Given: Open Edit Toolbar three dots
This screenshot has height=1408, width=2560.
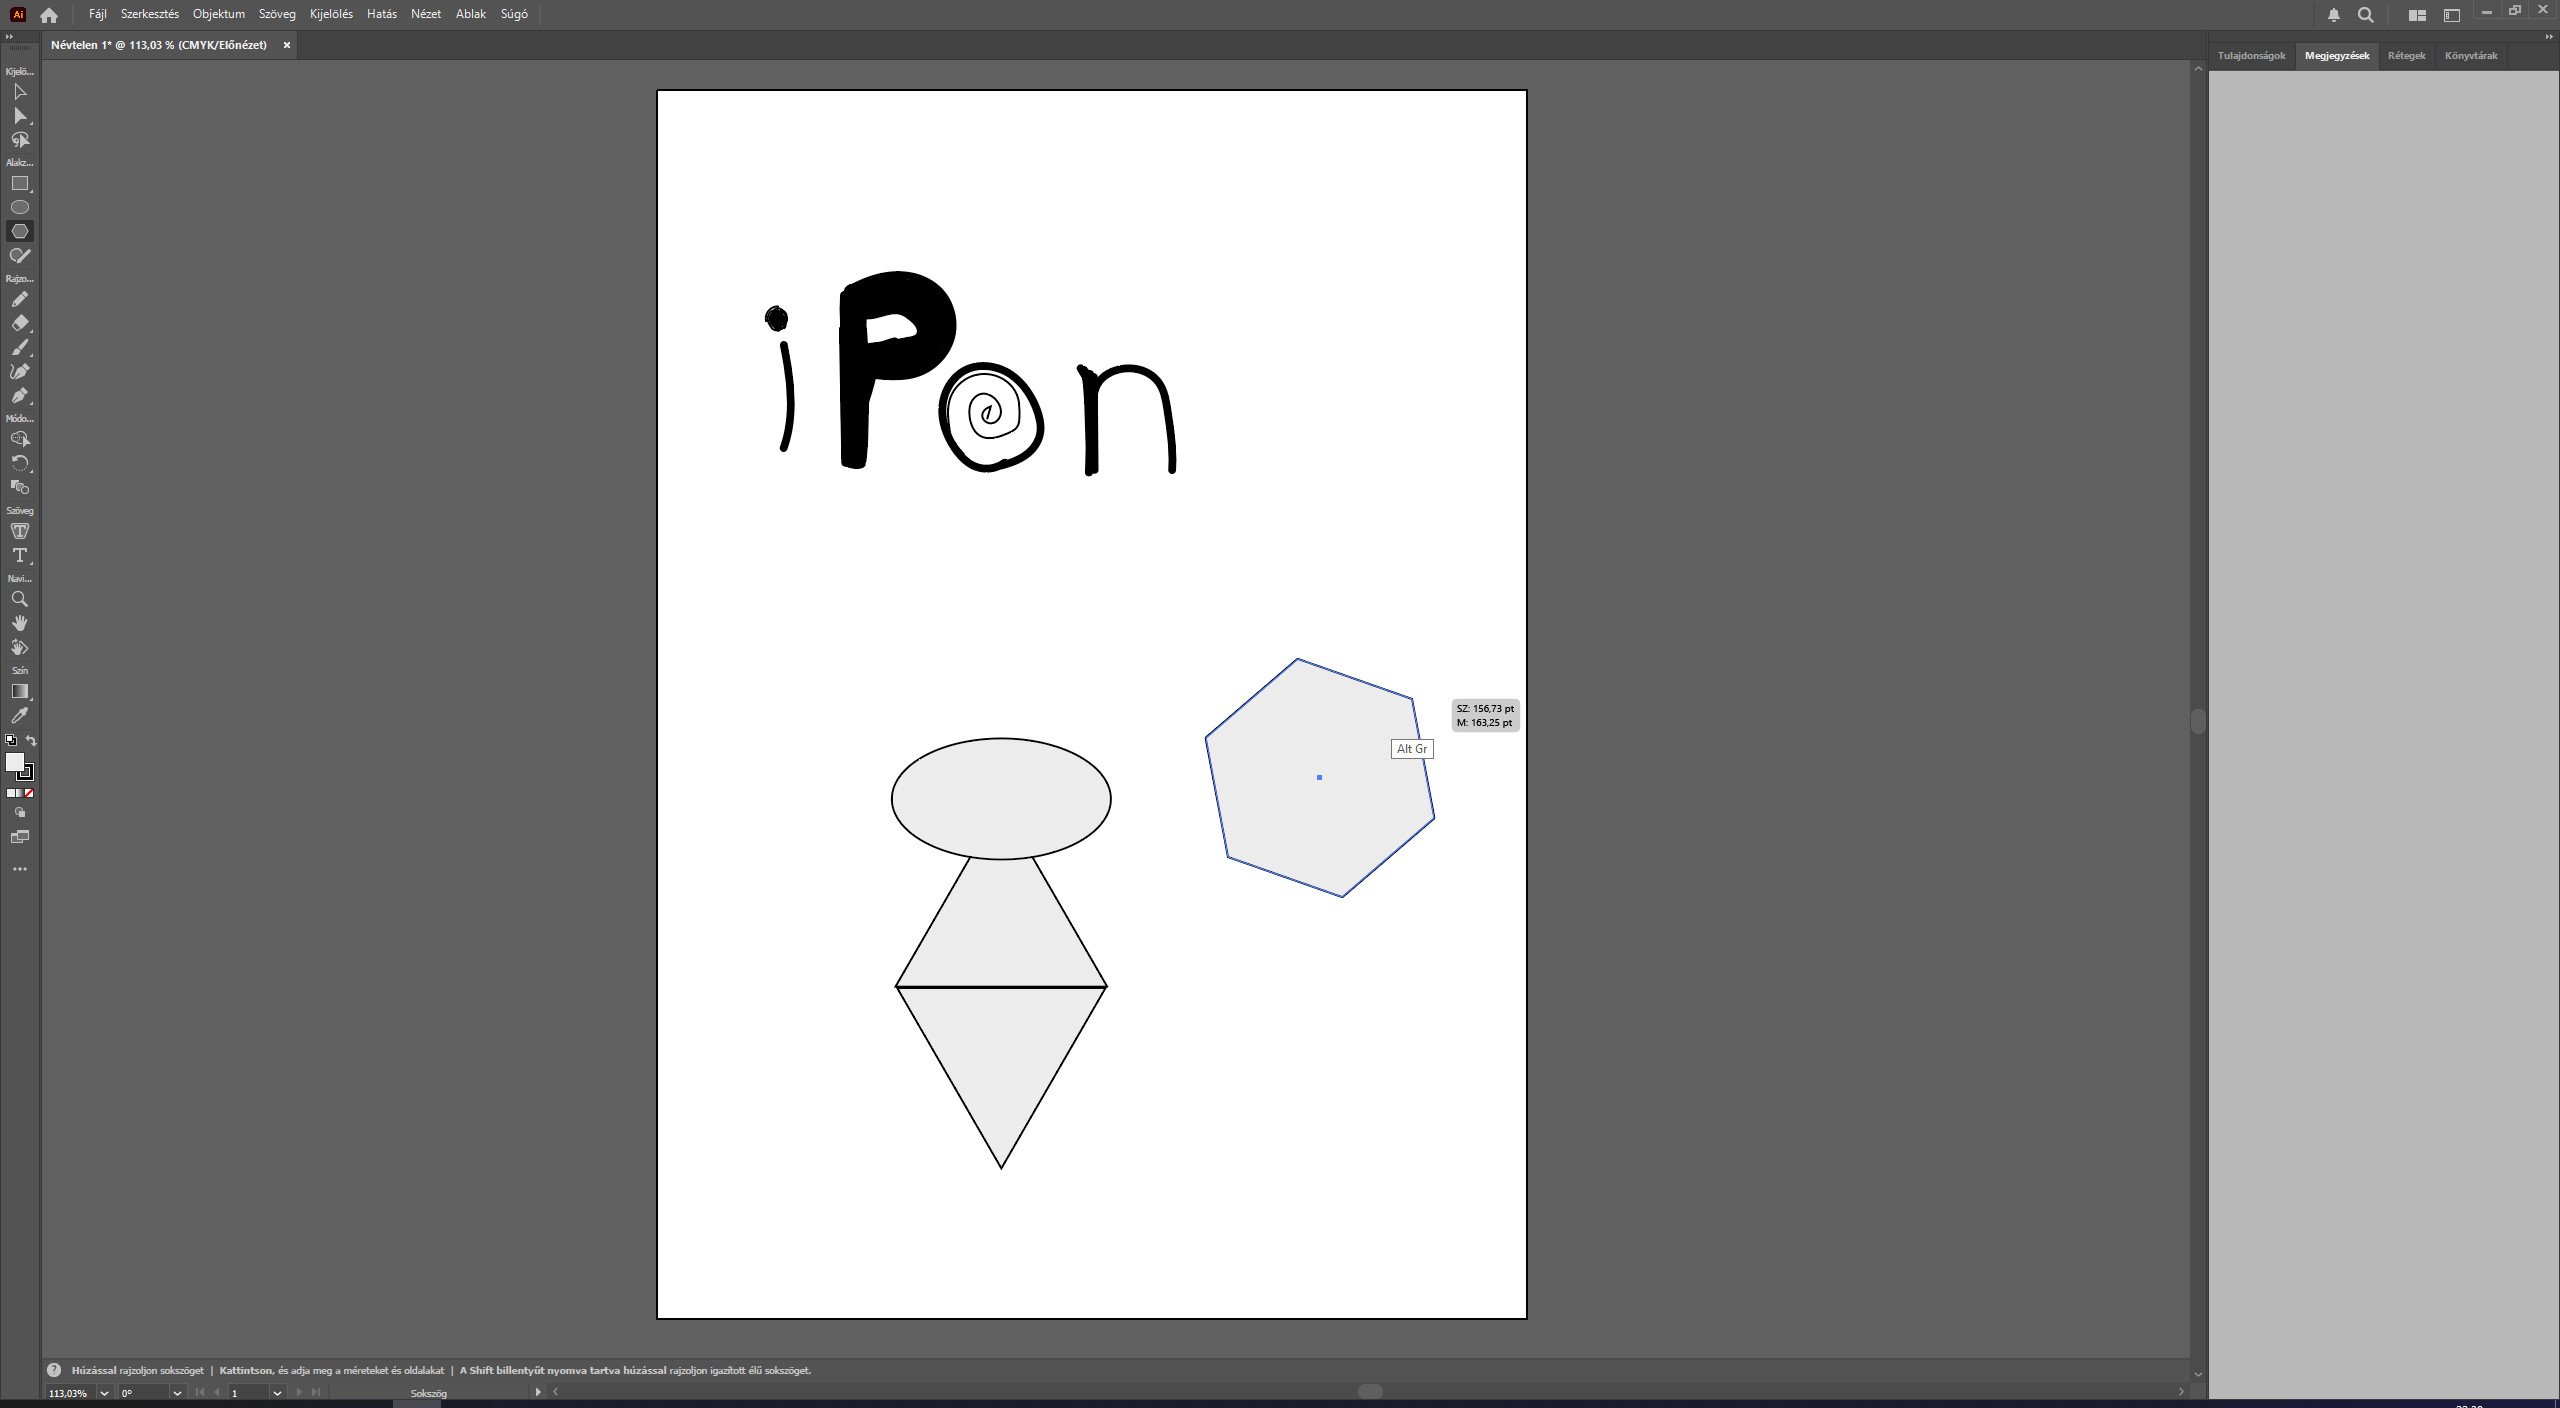Looking at the screenshot, I should click(x=19, y=870).
